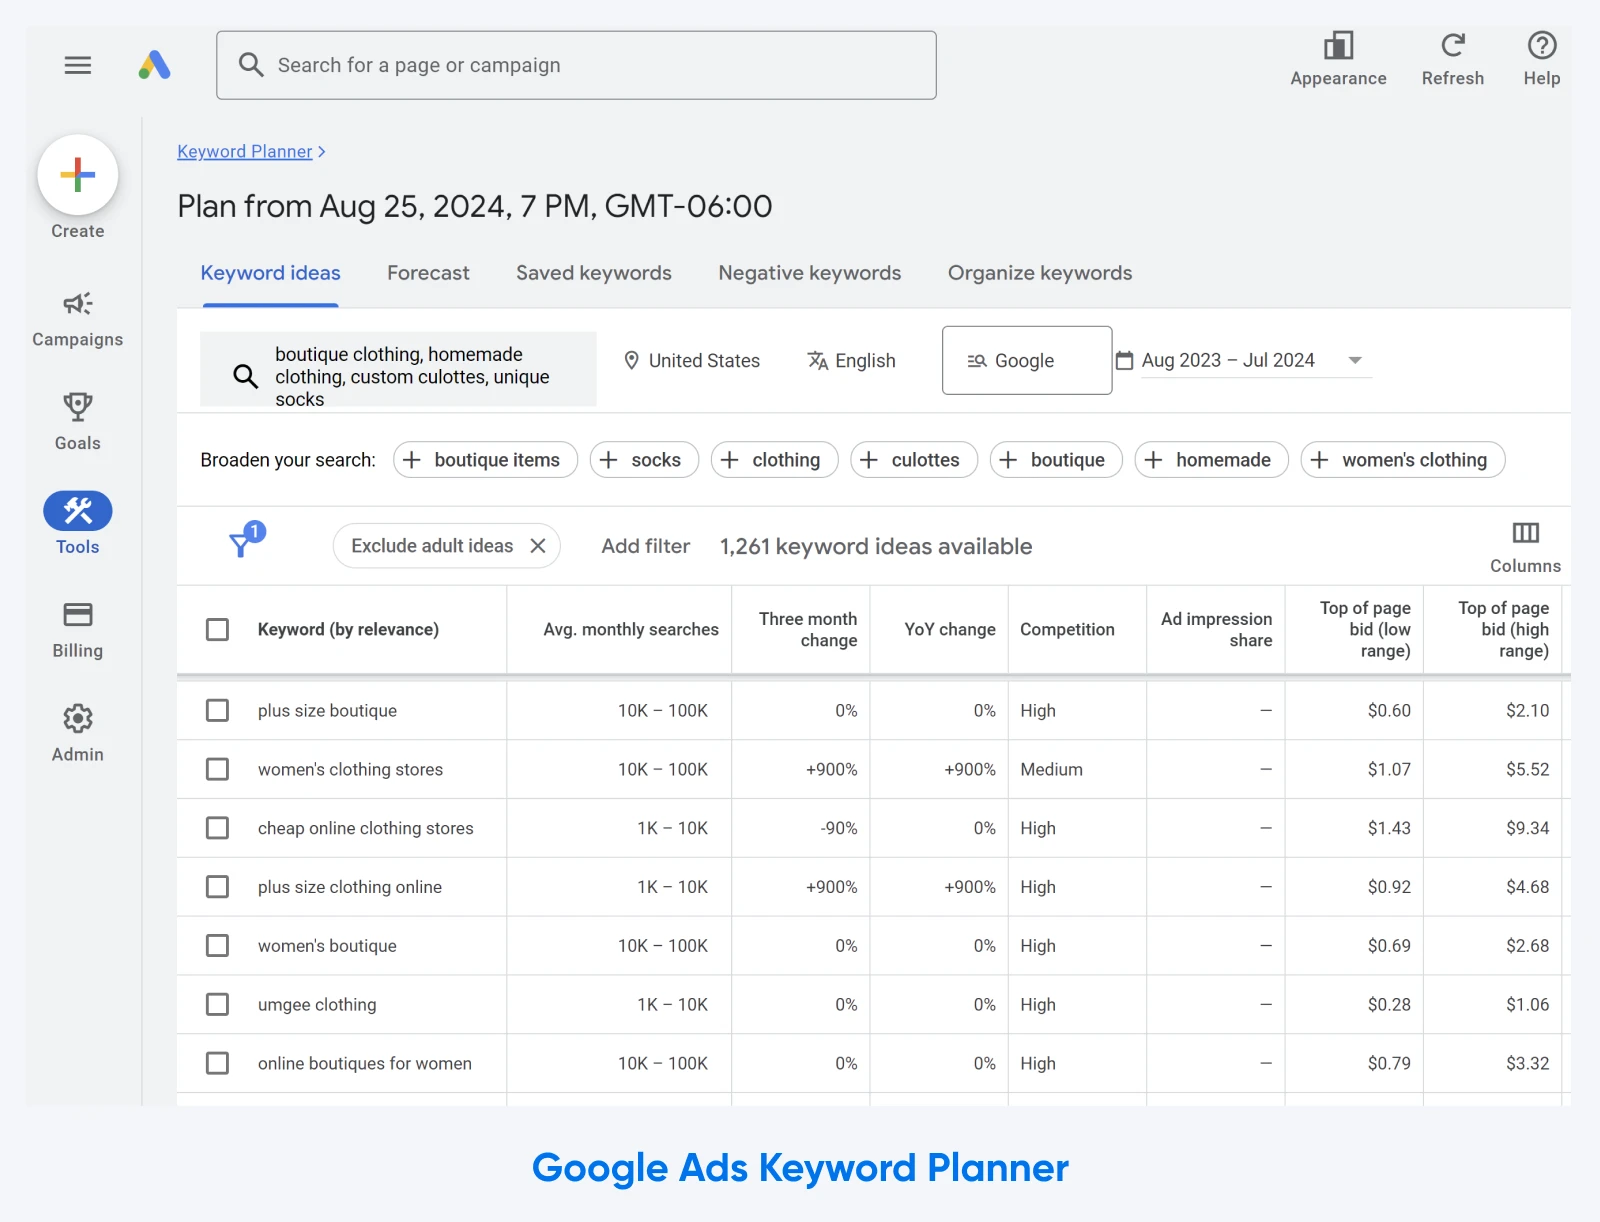Select the Tools sidebar icon
Screen dimensions: 1600x1222
[78, 511]
